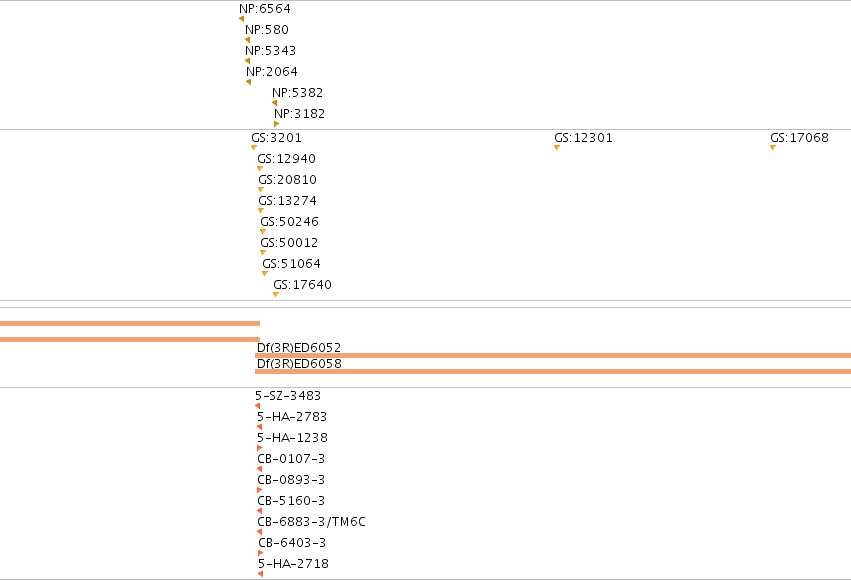Click the triangle marker under GS:51064
851x580 pixels.
pyautogui.click(x=265, y=273)
